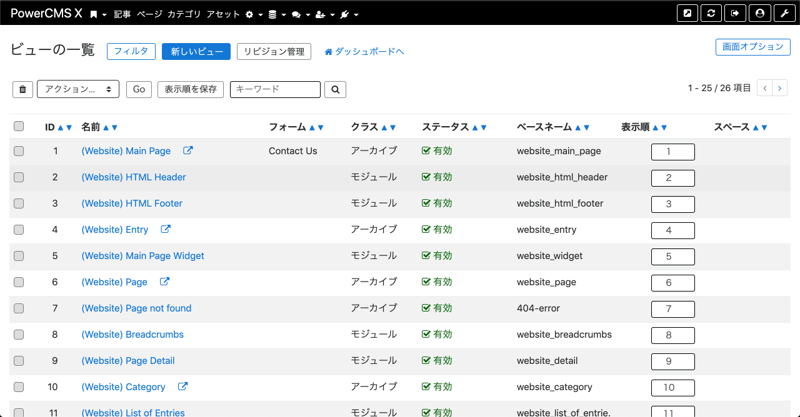Open the アセット menu item
Screen dimensions: 800x417
[223, 15]
